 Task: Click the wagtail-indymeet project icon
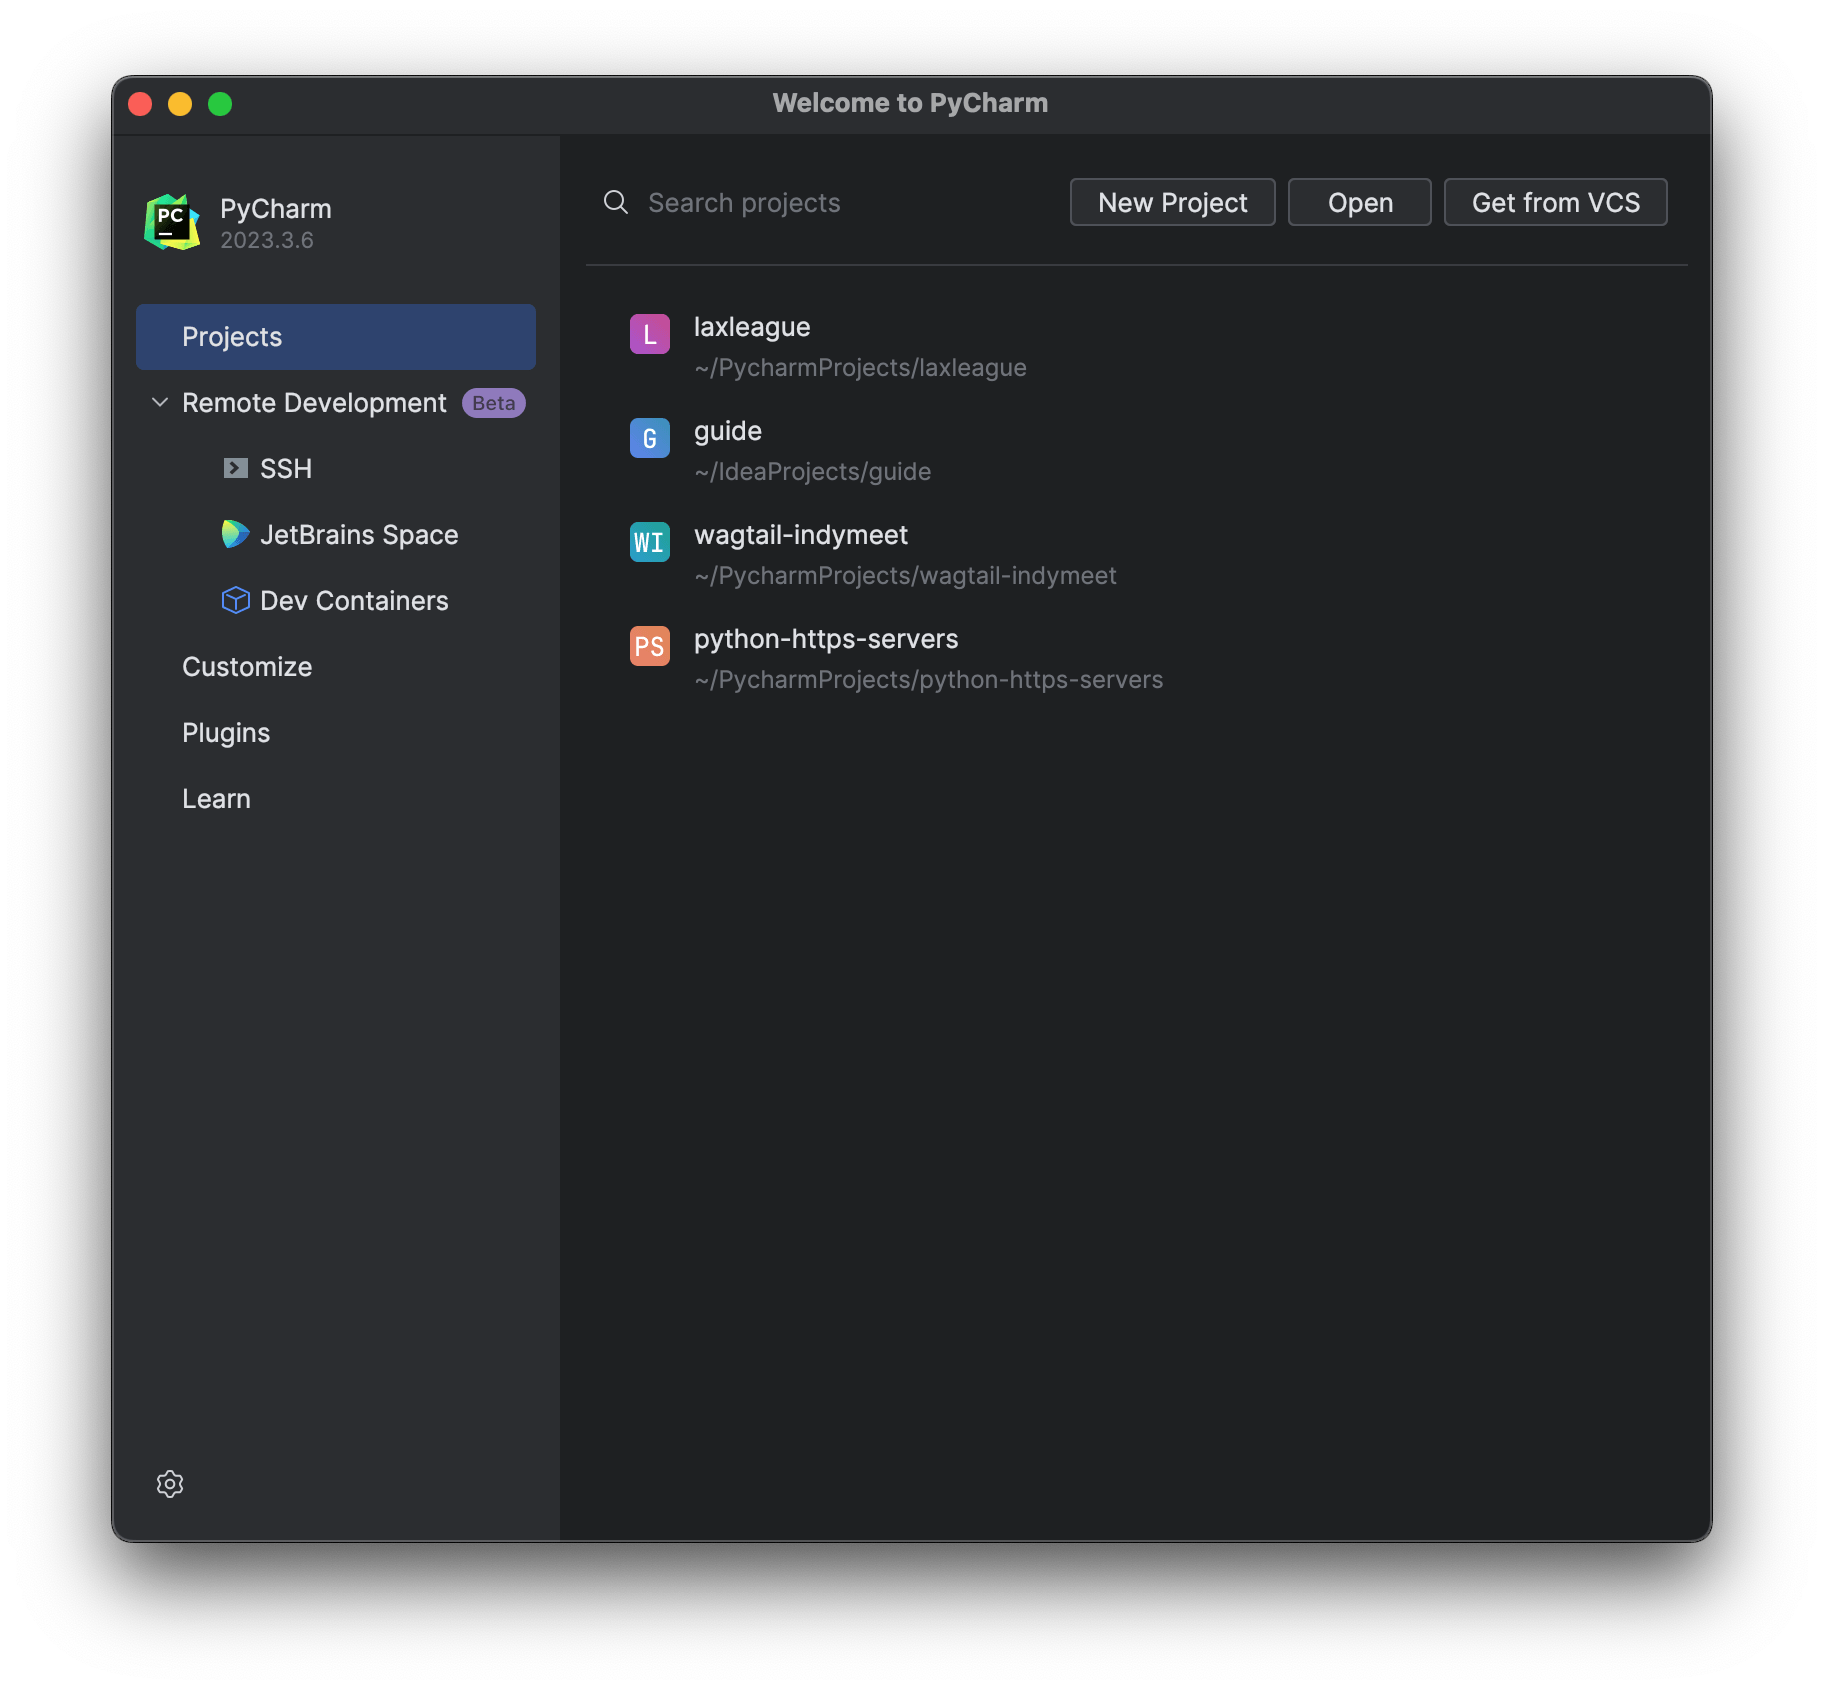[650, 542]
